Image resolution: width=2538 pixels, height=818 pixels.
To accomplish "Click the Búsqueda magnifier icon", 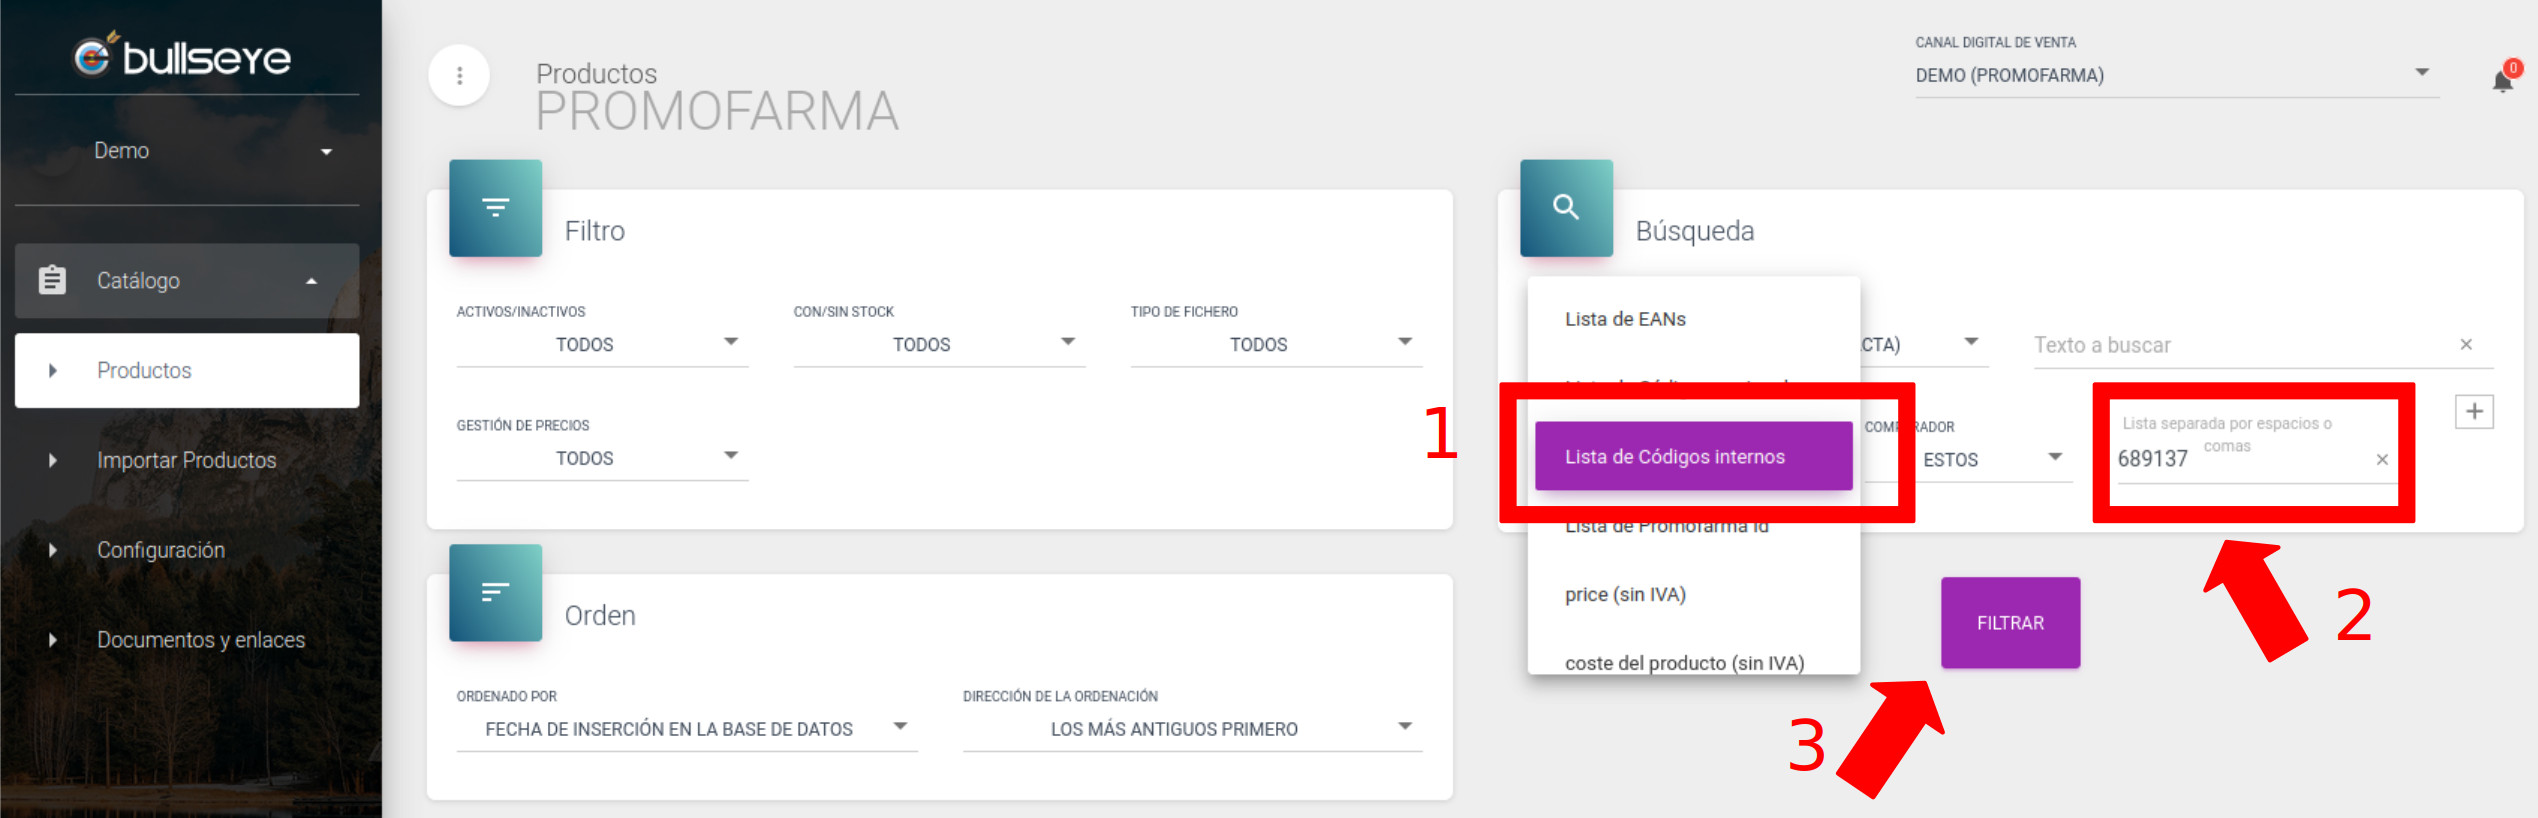I will [1565, 208].
